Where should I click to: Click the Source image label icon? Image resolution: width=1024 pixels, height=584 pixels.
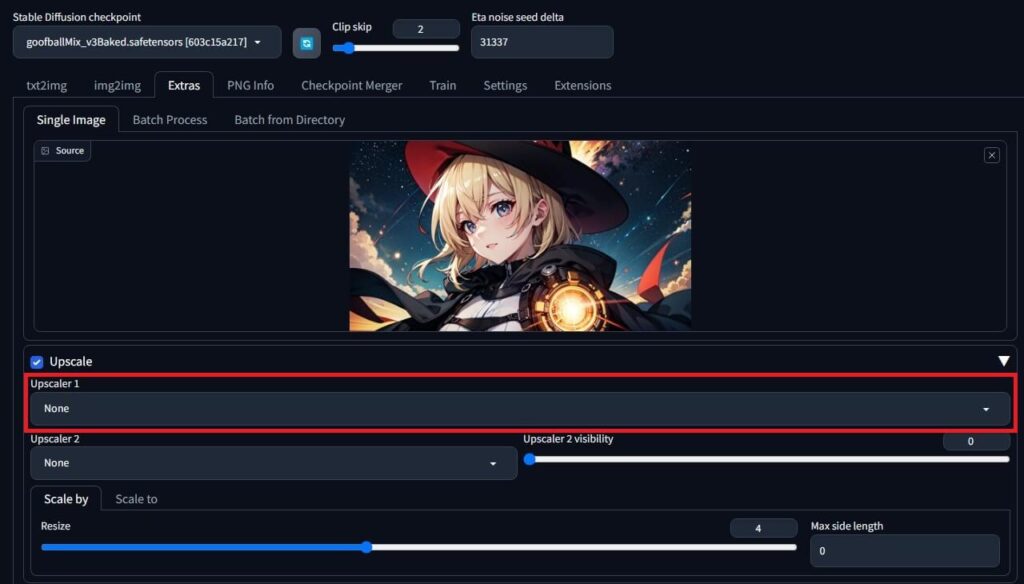(x=45, y=151)
